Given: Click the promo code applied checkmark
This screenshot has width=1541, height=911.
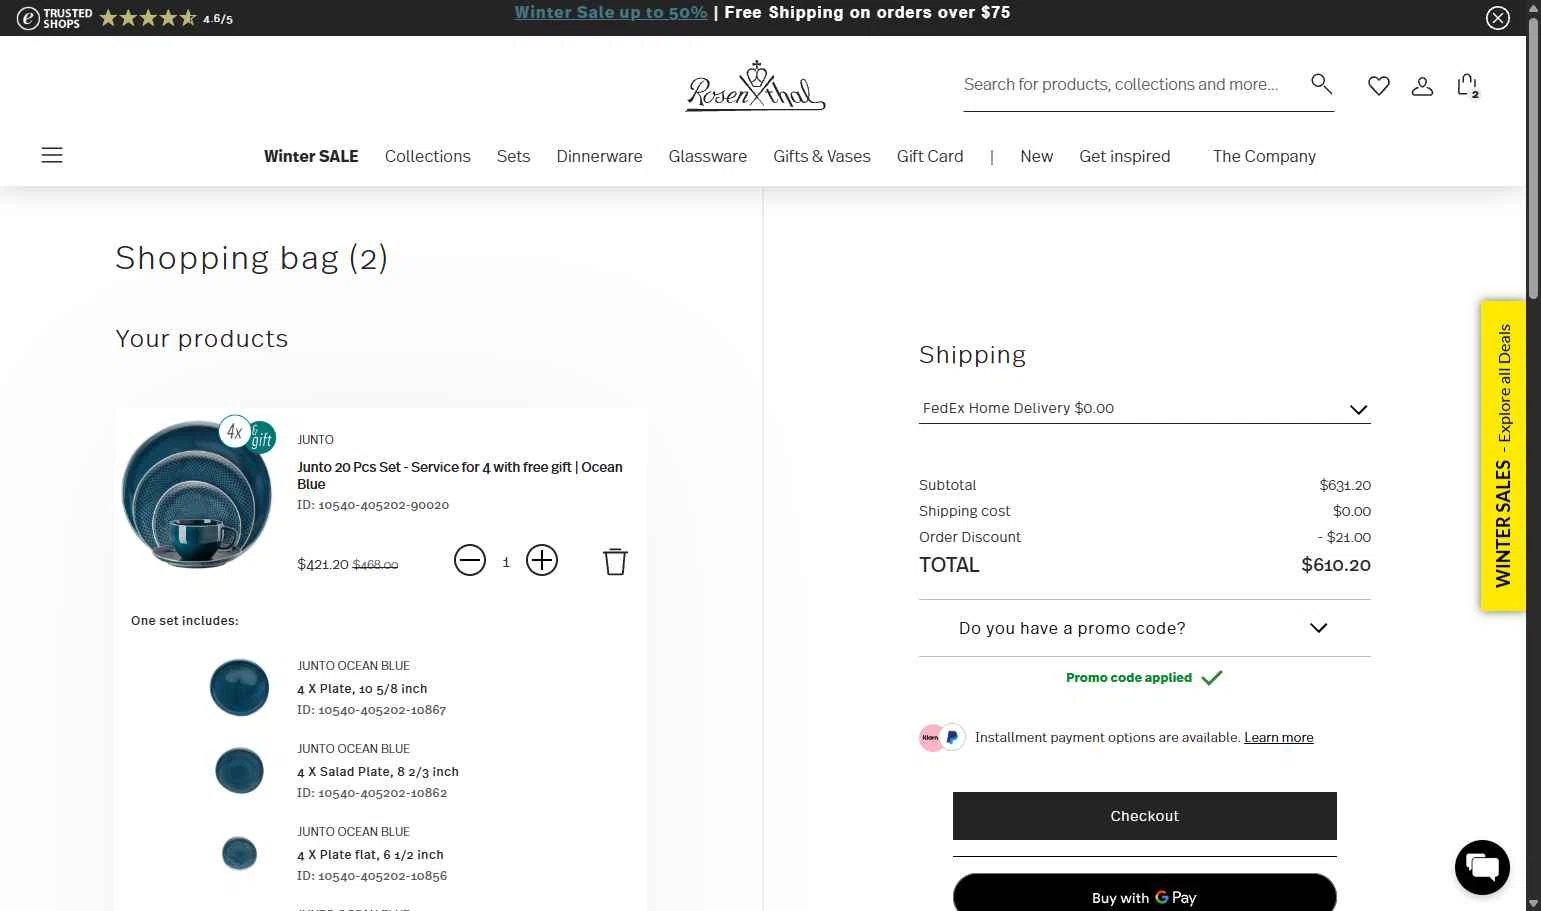Looking at the screenshot, I should coord(1212,678).
